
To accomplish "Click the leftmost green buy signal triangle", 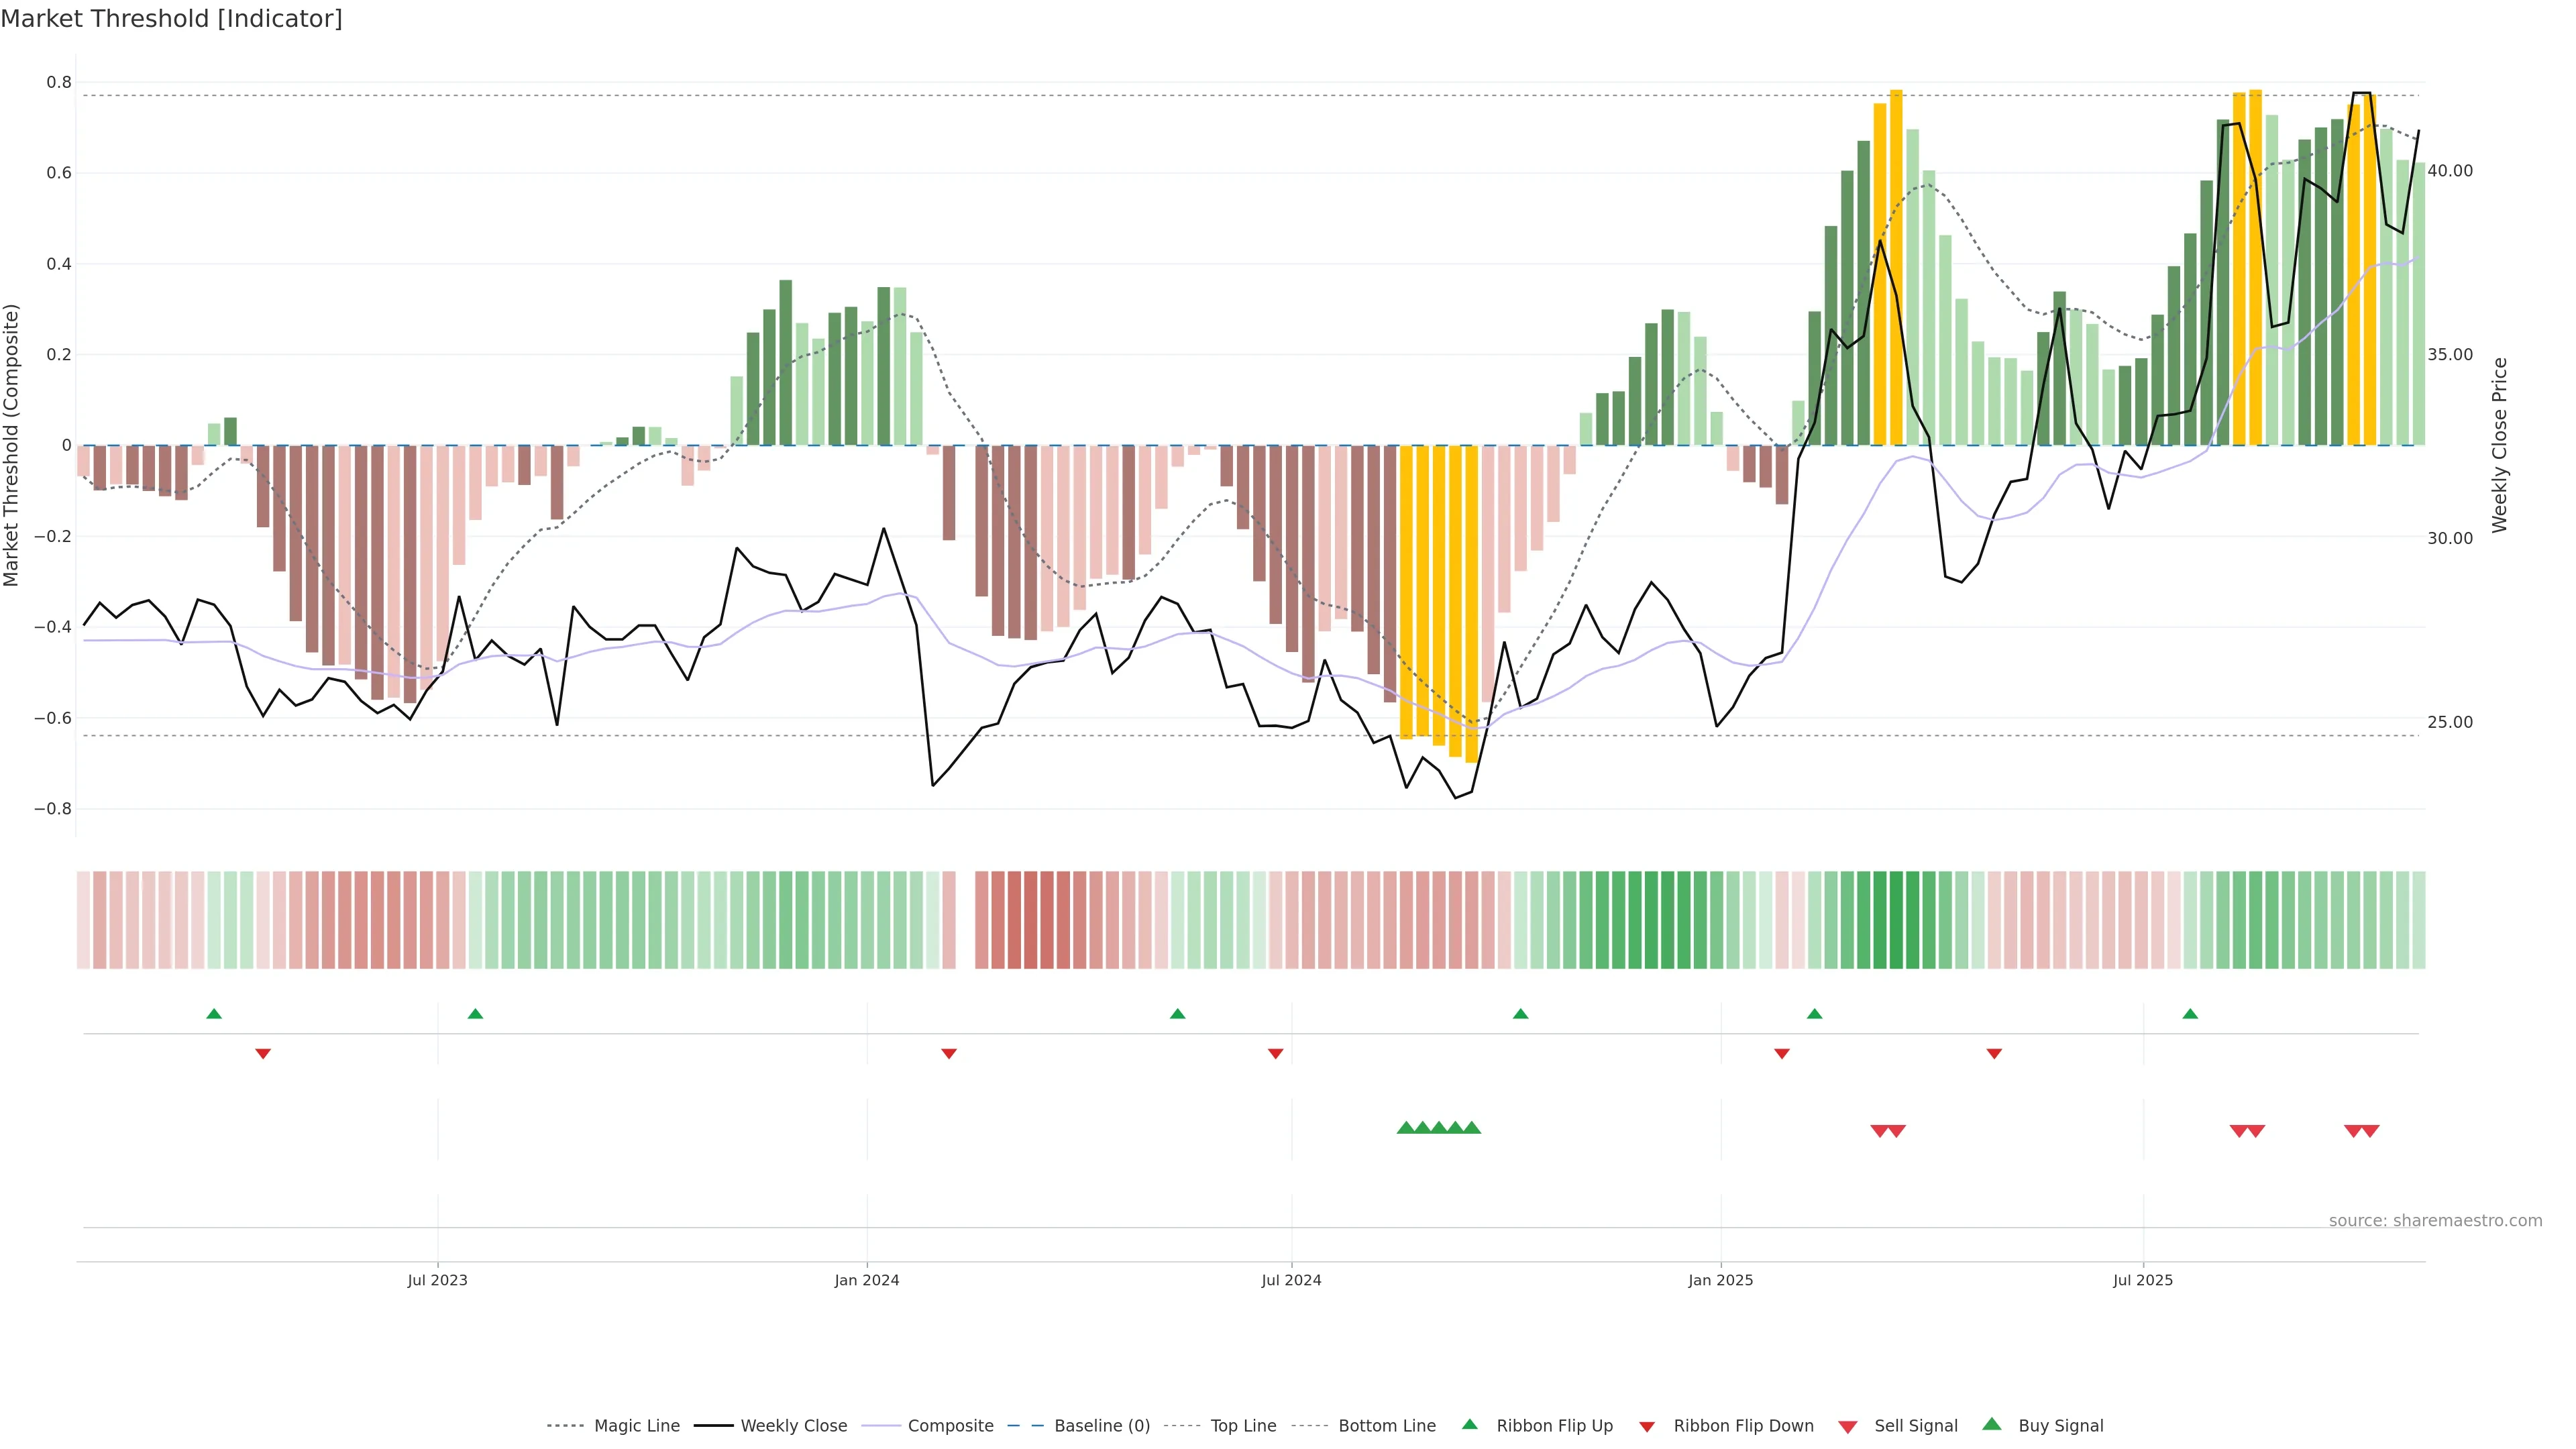I will (1405, 1128).
